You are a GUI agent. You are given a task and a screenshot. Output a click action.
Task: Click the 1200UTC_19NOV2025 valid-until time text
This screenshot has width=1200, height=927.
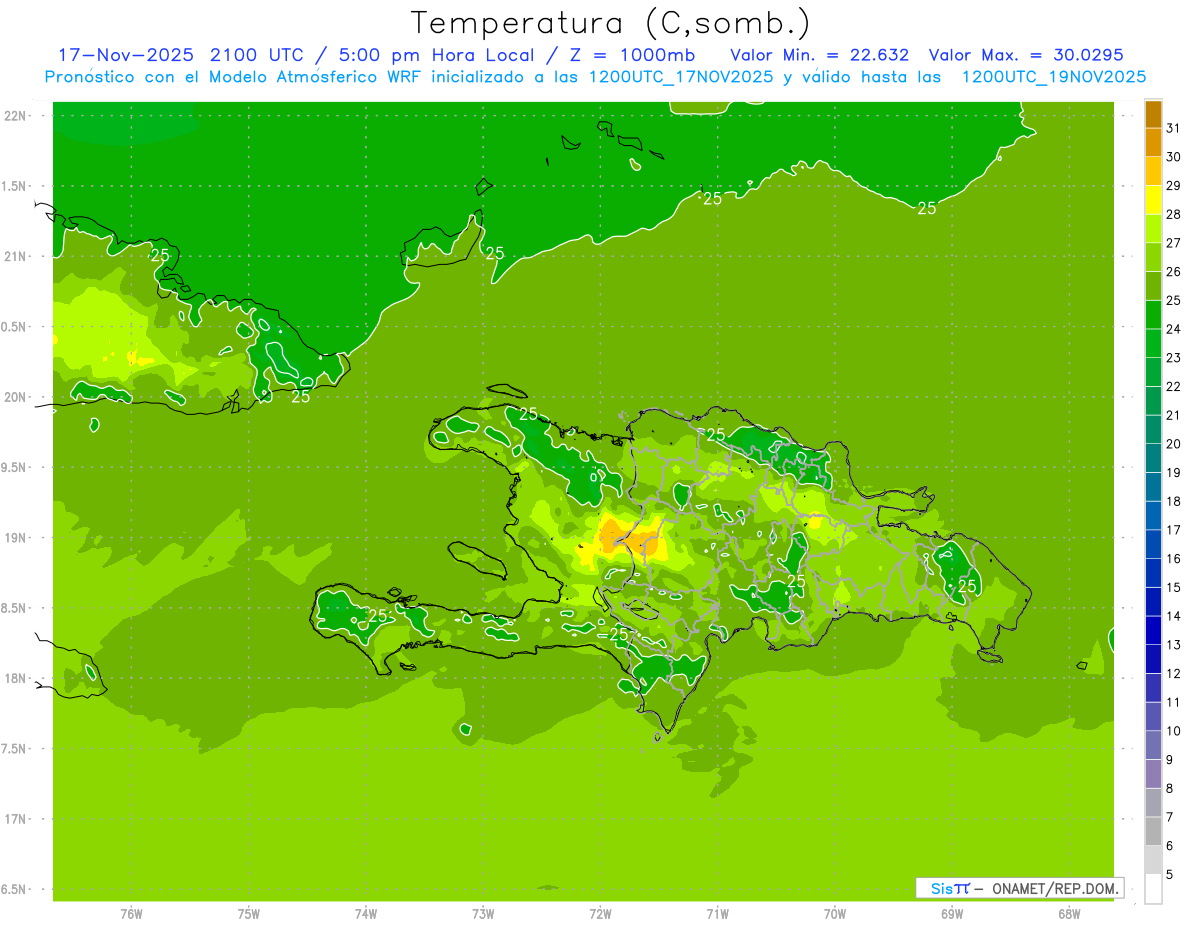pyautogui.click(x=1053, y=76)
